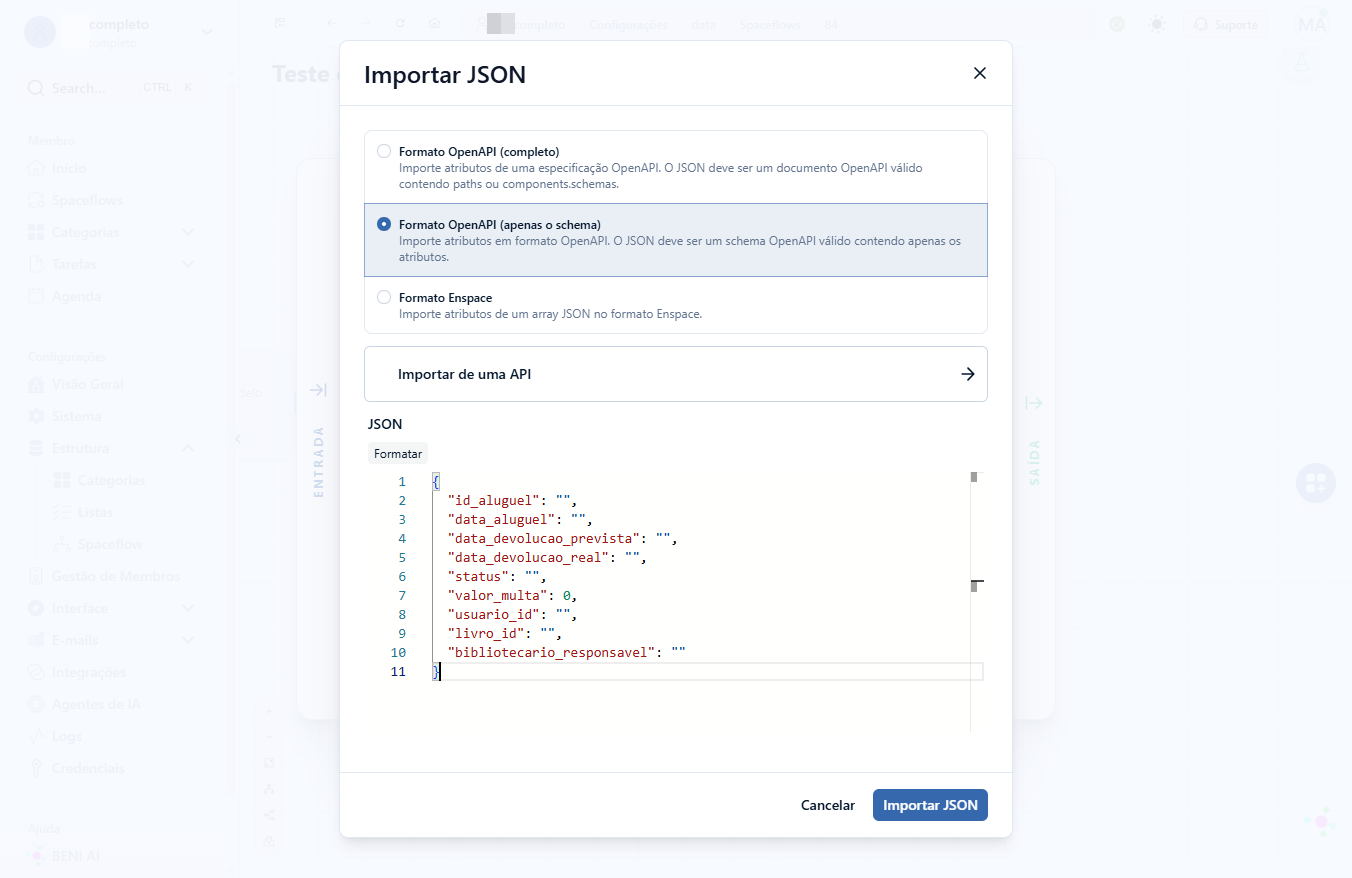1352x878 pixels.
Task: Choose the Formato Enspace radio option
Action: tap(384, 297)
